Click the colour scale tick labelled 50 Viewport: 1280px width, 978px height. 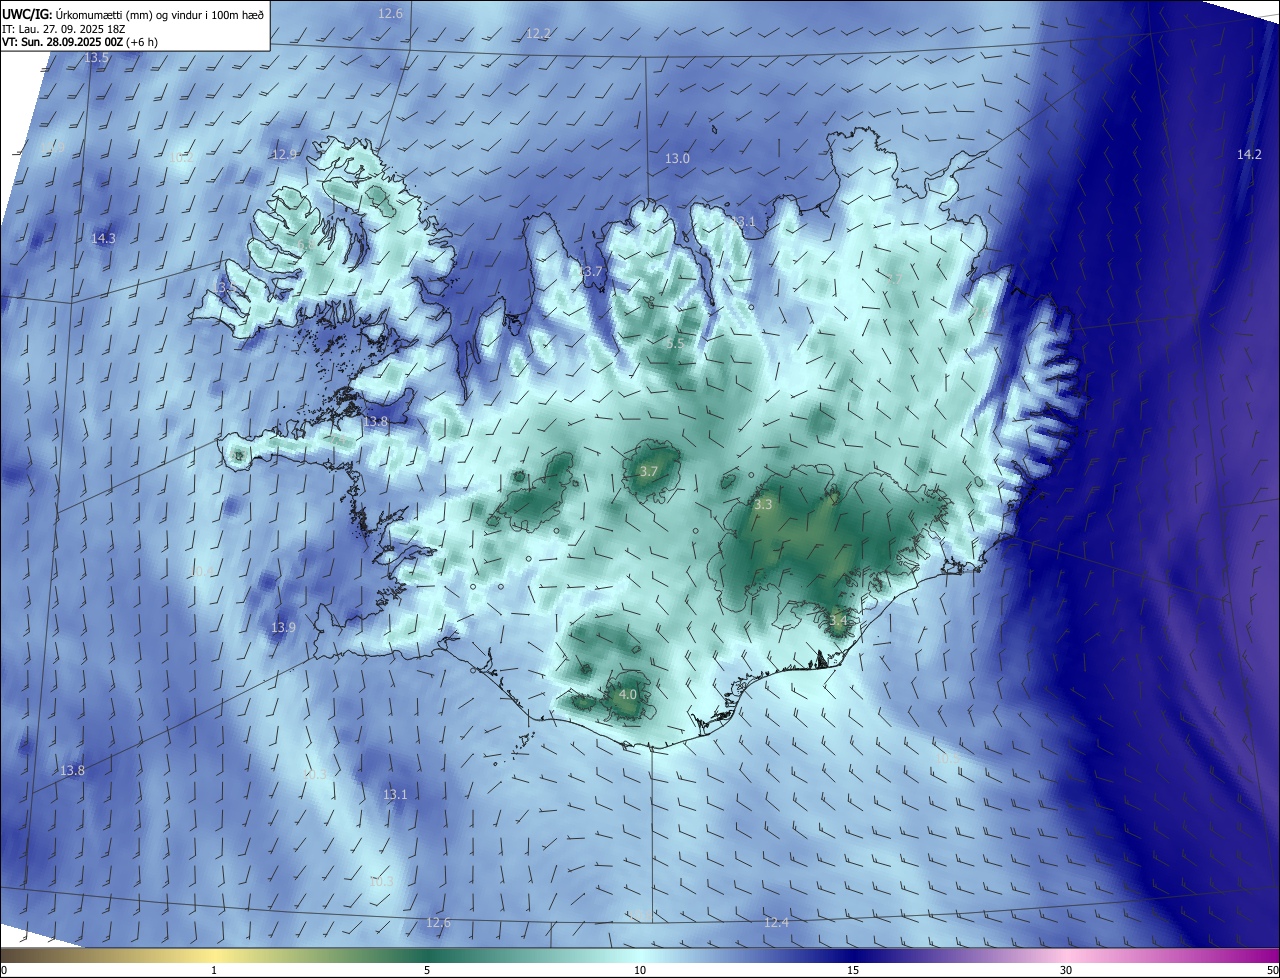click(x=1272, y=970)
